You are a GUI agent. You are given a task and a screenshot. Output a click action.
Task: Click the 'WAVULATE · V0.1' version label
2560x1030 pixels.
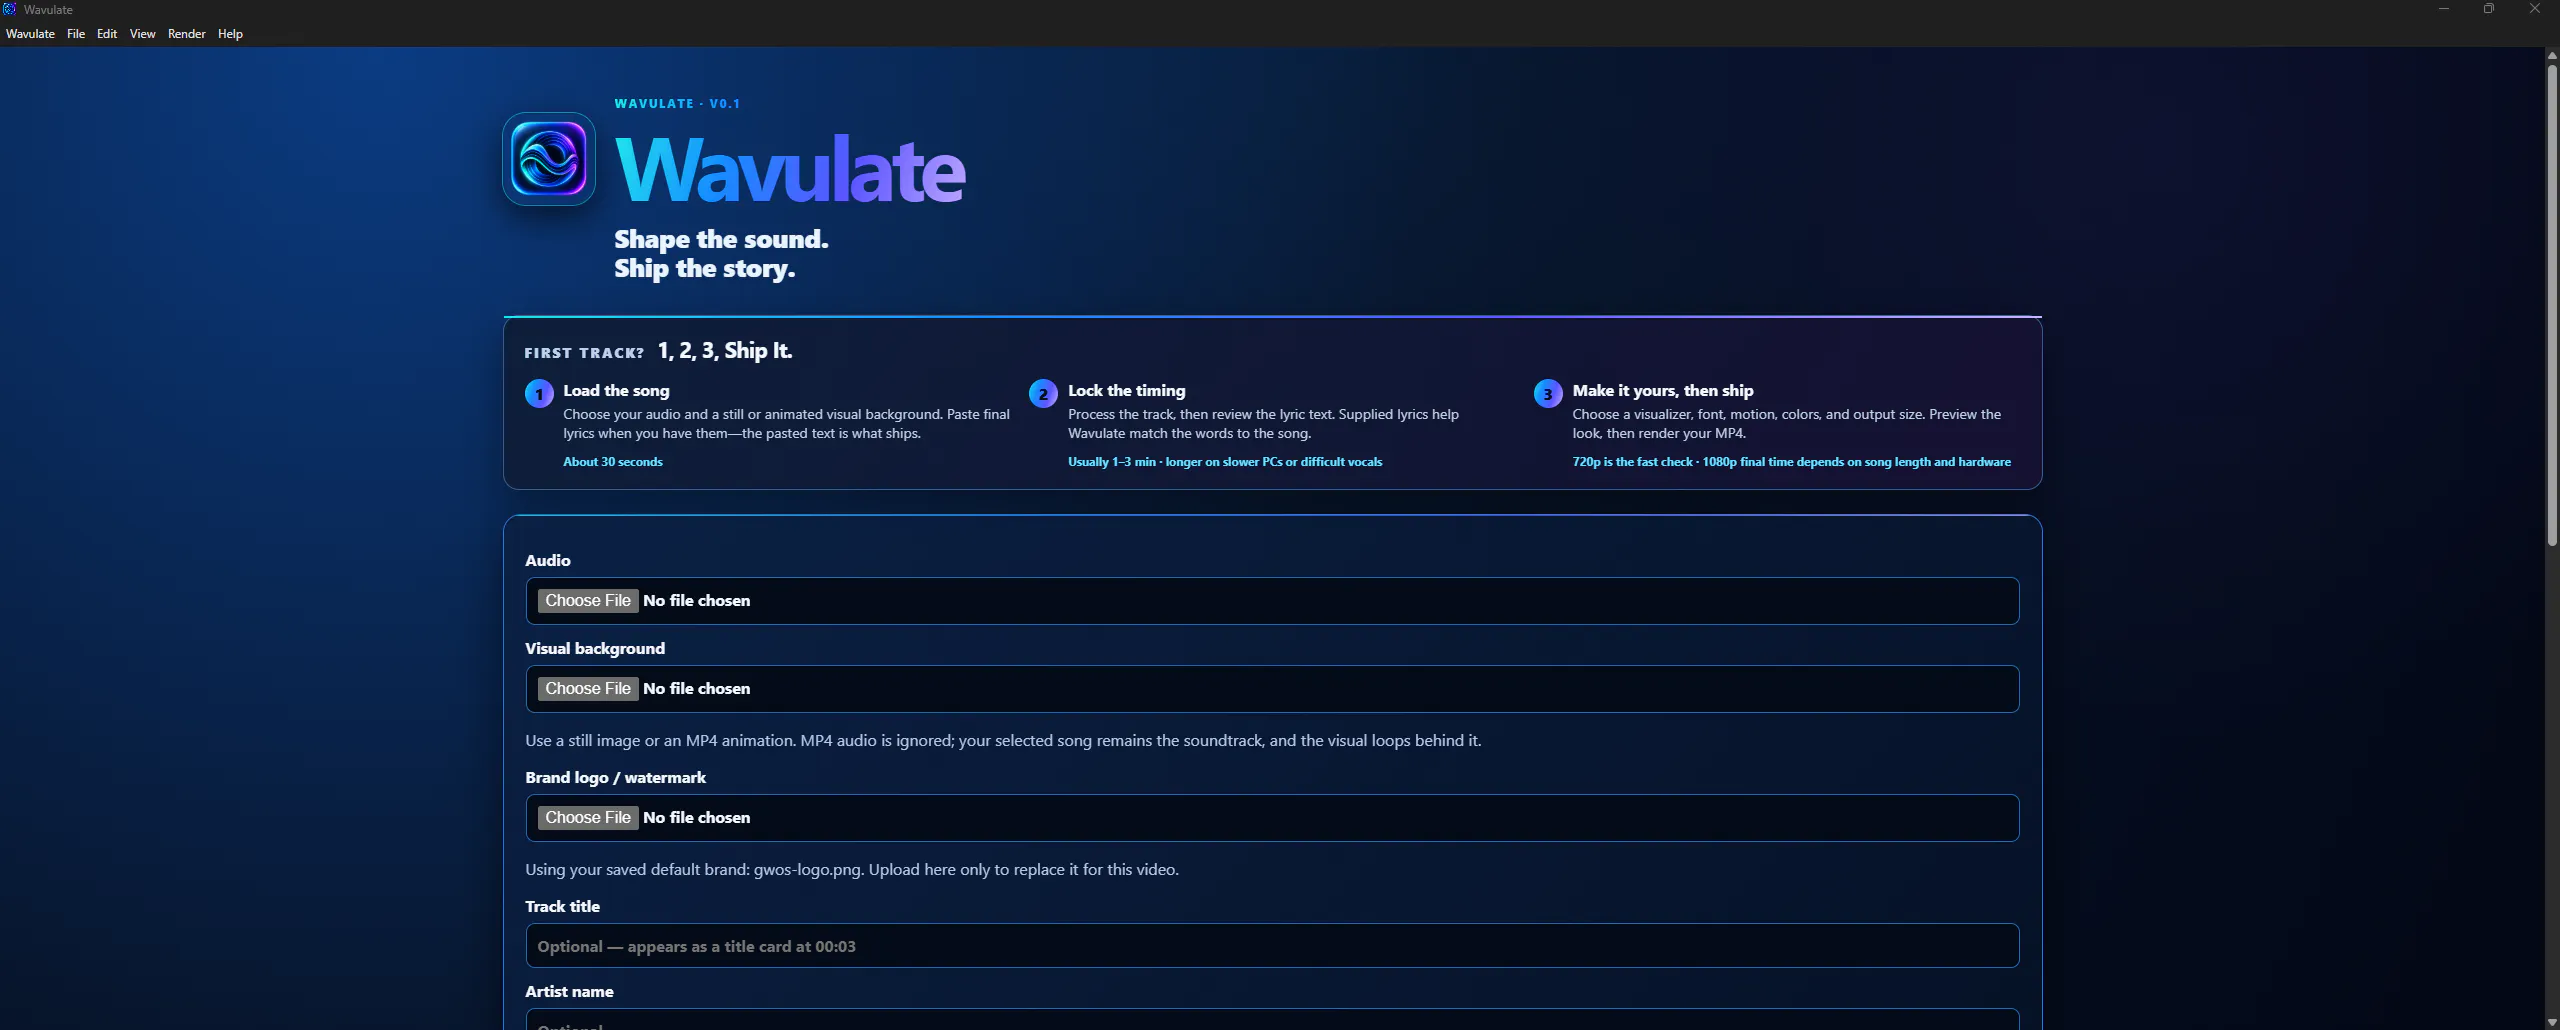[677, 104]
